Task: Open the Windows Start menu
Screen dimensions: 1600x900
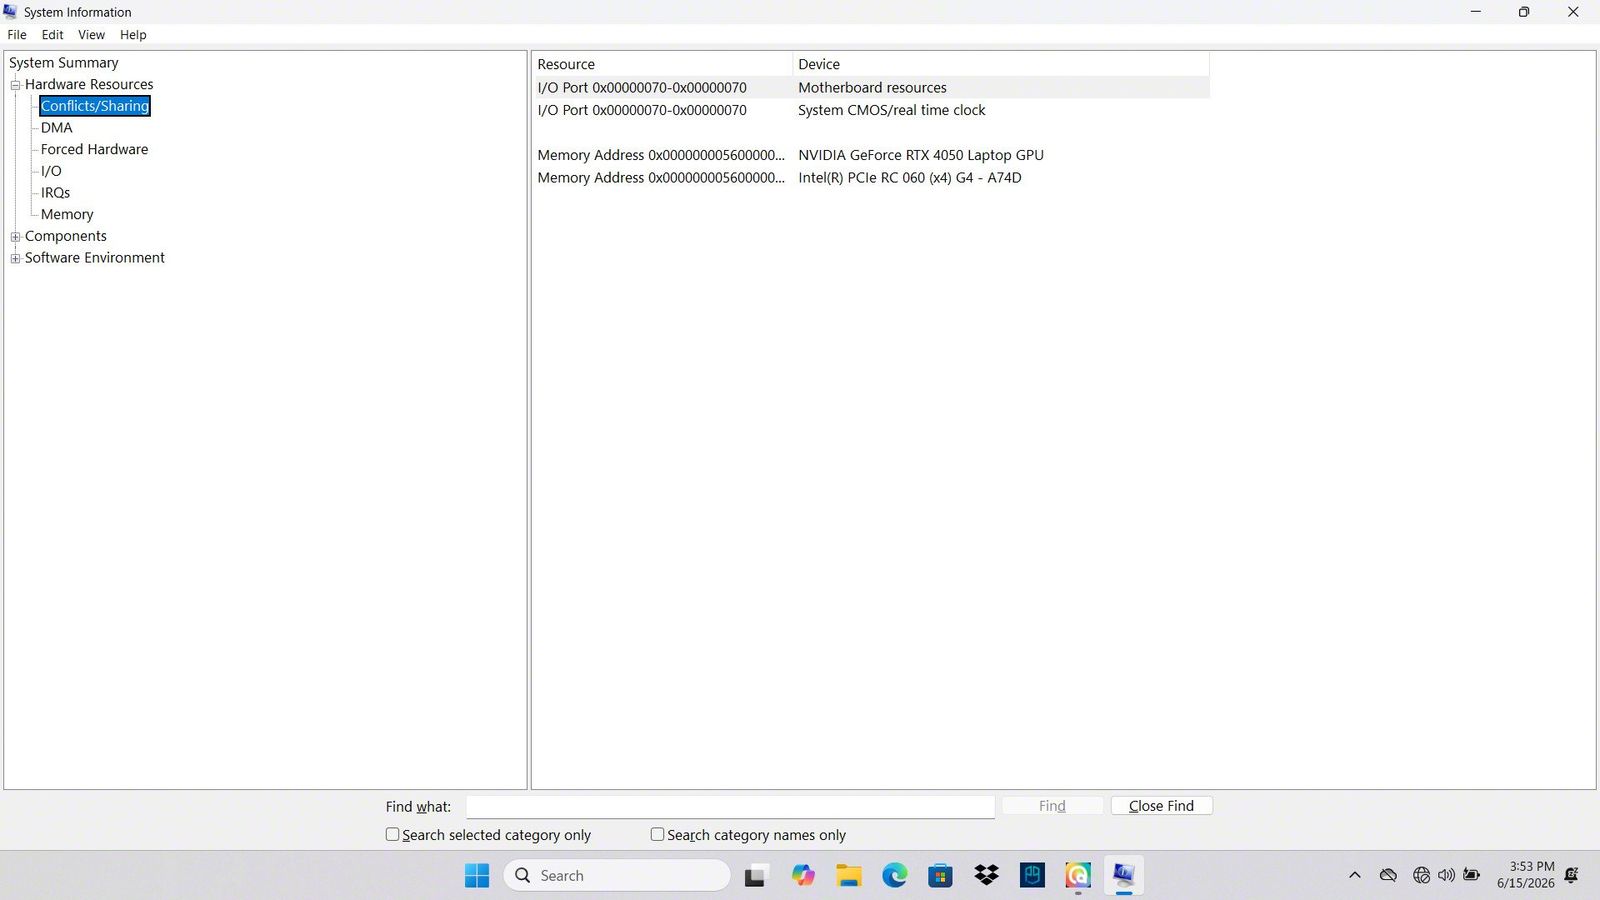Action: [477, 876]
